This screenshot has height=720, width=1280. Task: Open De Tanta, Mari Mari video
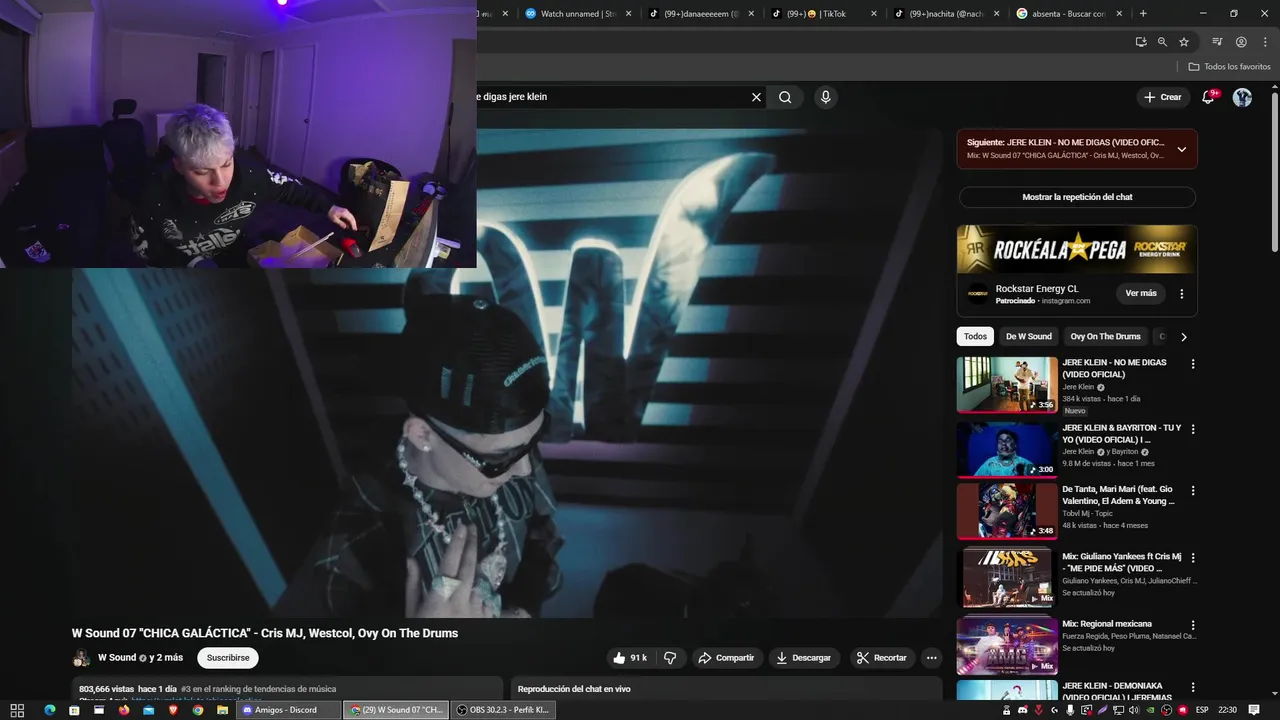tap(1007, 511)
